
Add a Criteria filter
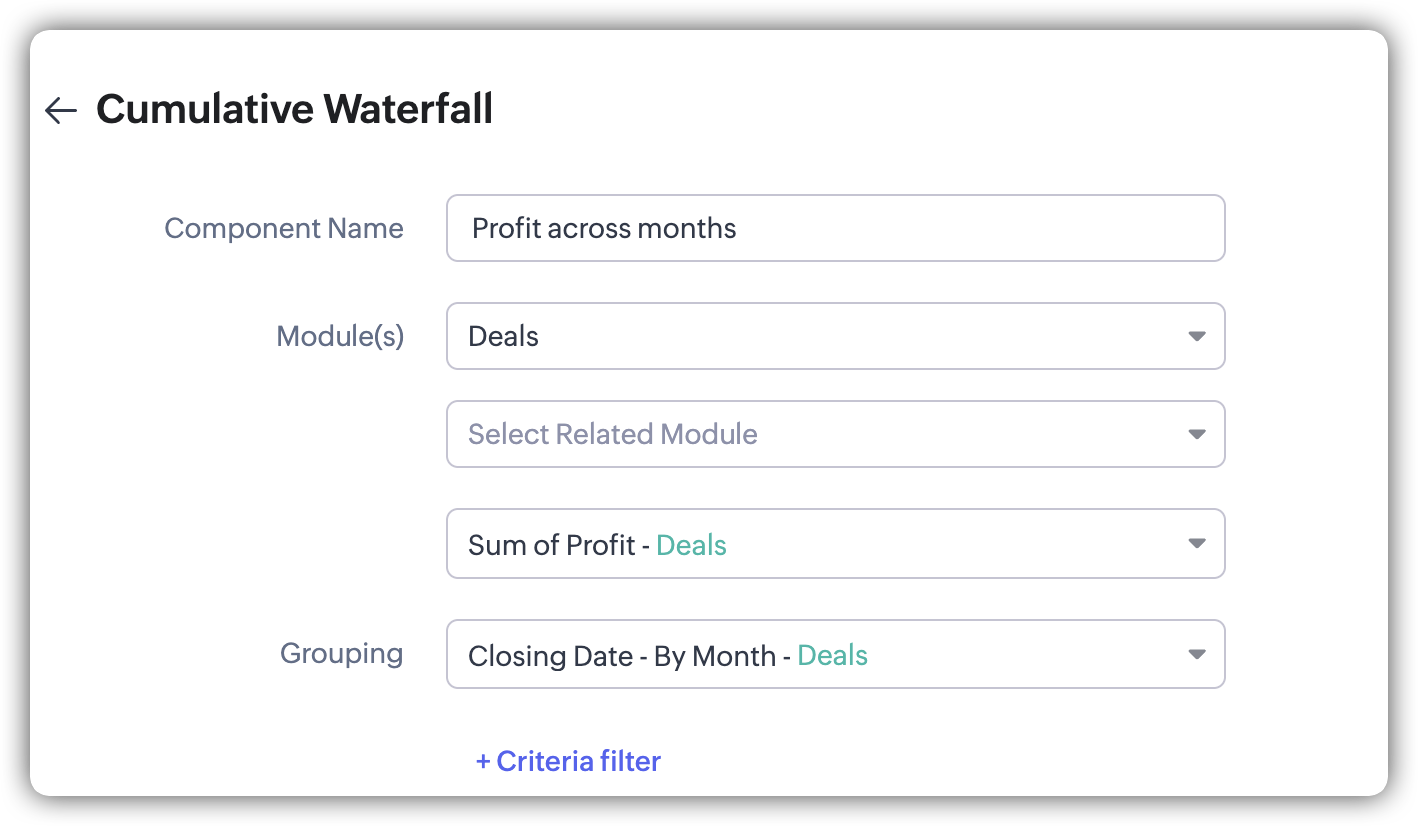(x=578, y=762)
